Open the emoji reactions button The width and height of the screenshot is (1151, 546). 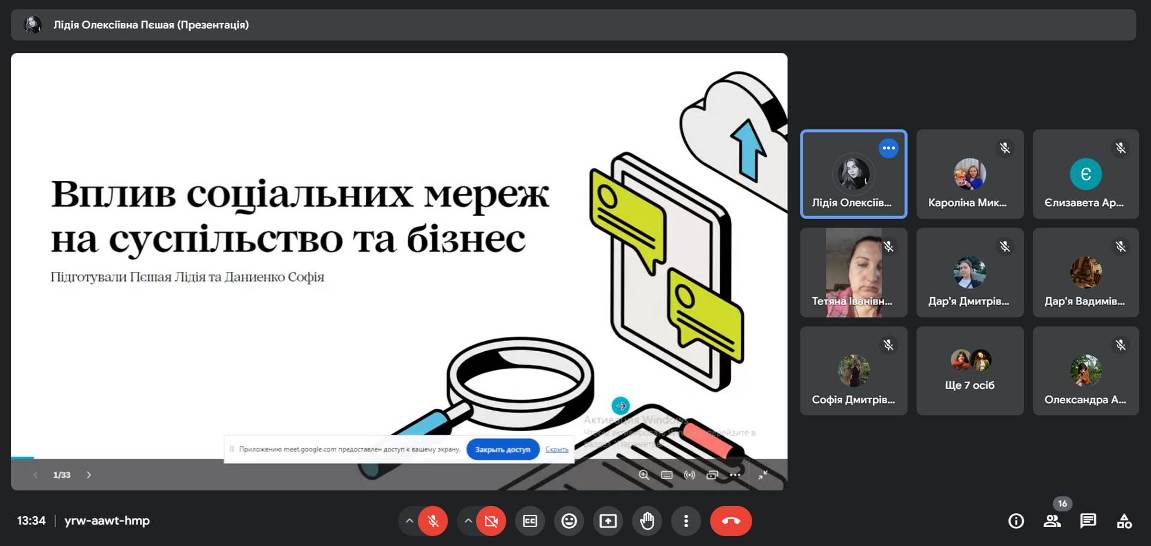(569, 521)
